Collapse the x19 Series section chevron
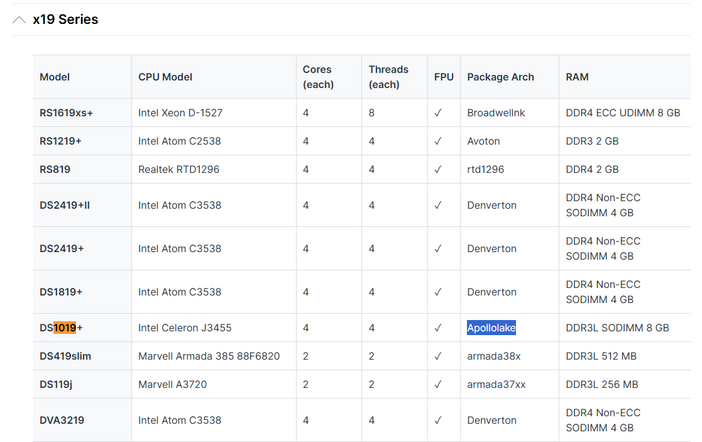The width and height of the screenshot is (702, 442). (19, 20)
